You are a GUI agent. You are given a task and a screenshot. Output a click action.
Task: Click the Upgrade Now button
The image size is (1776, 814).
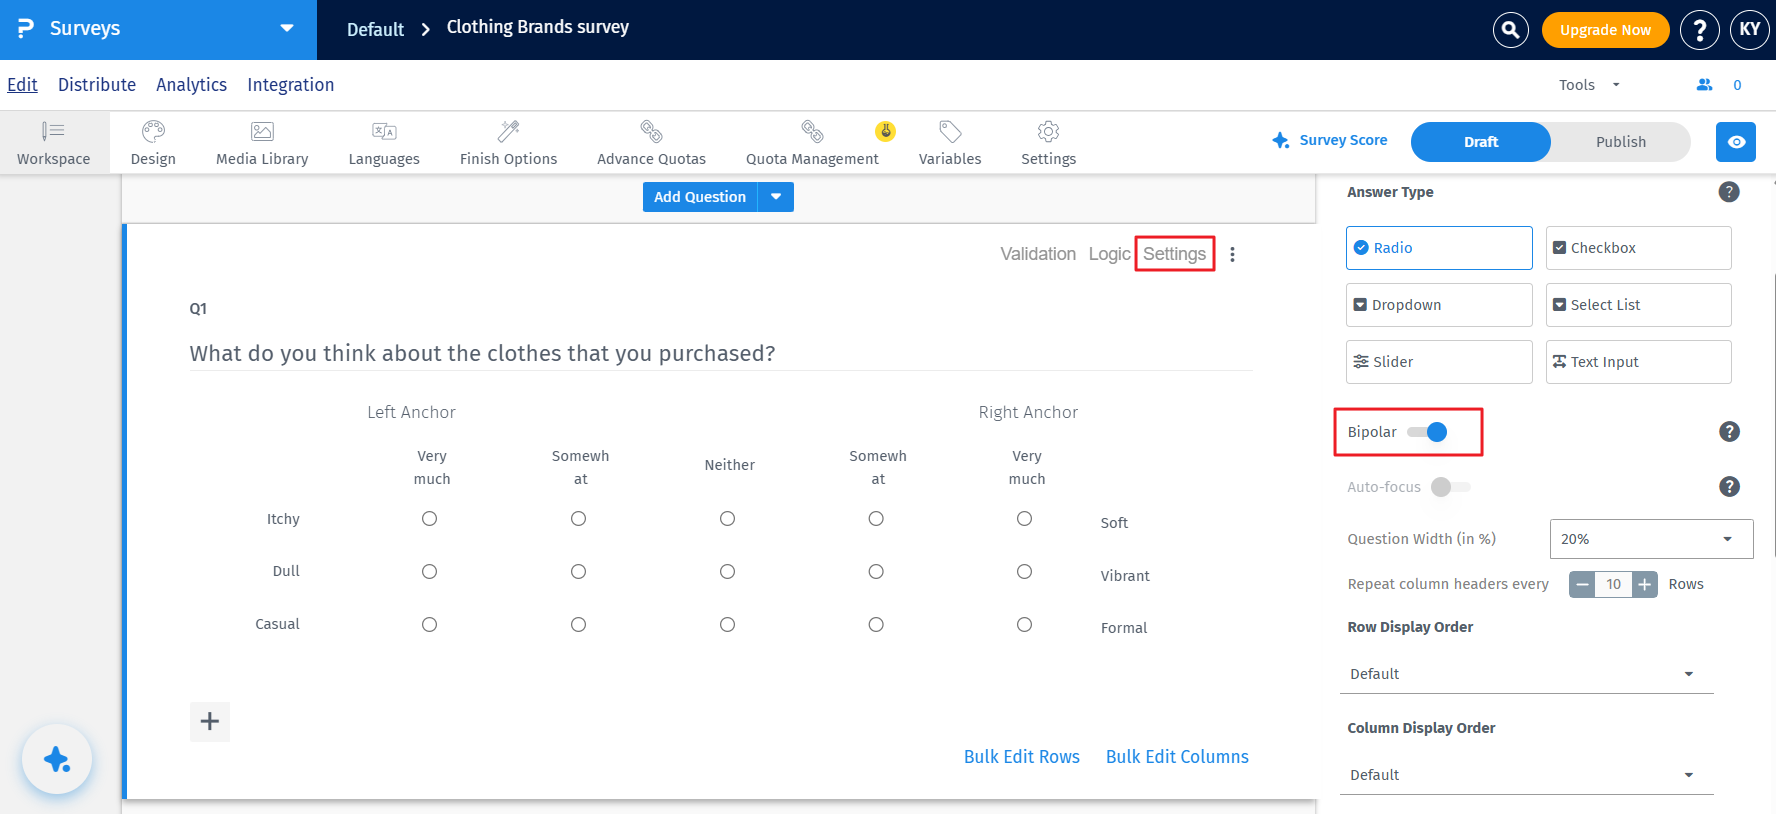click(x=1605, y=30)
